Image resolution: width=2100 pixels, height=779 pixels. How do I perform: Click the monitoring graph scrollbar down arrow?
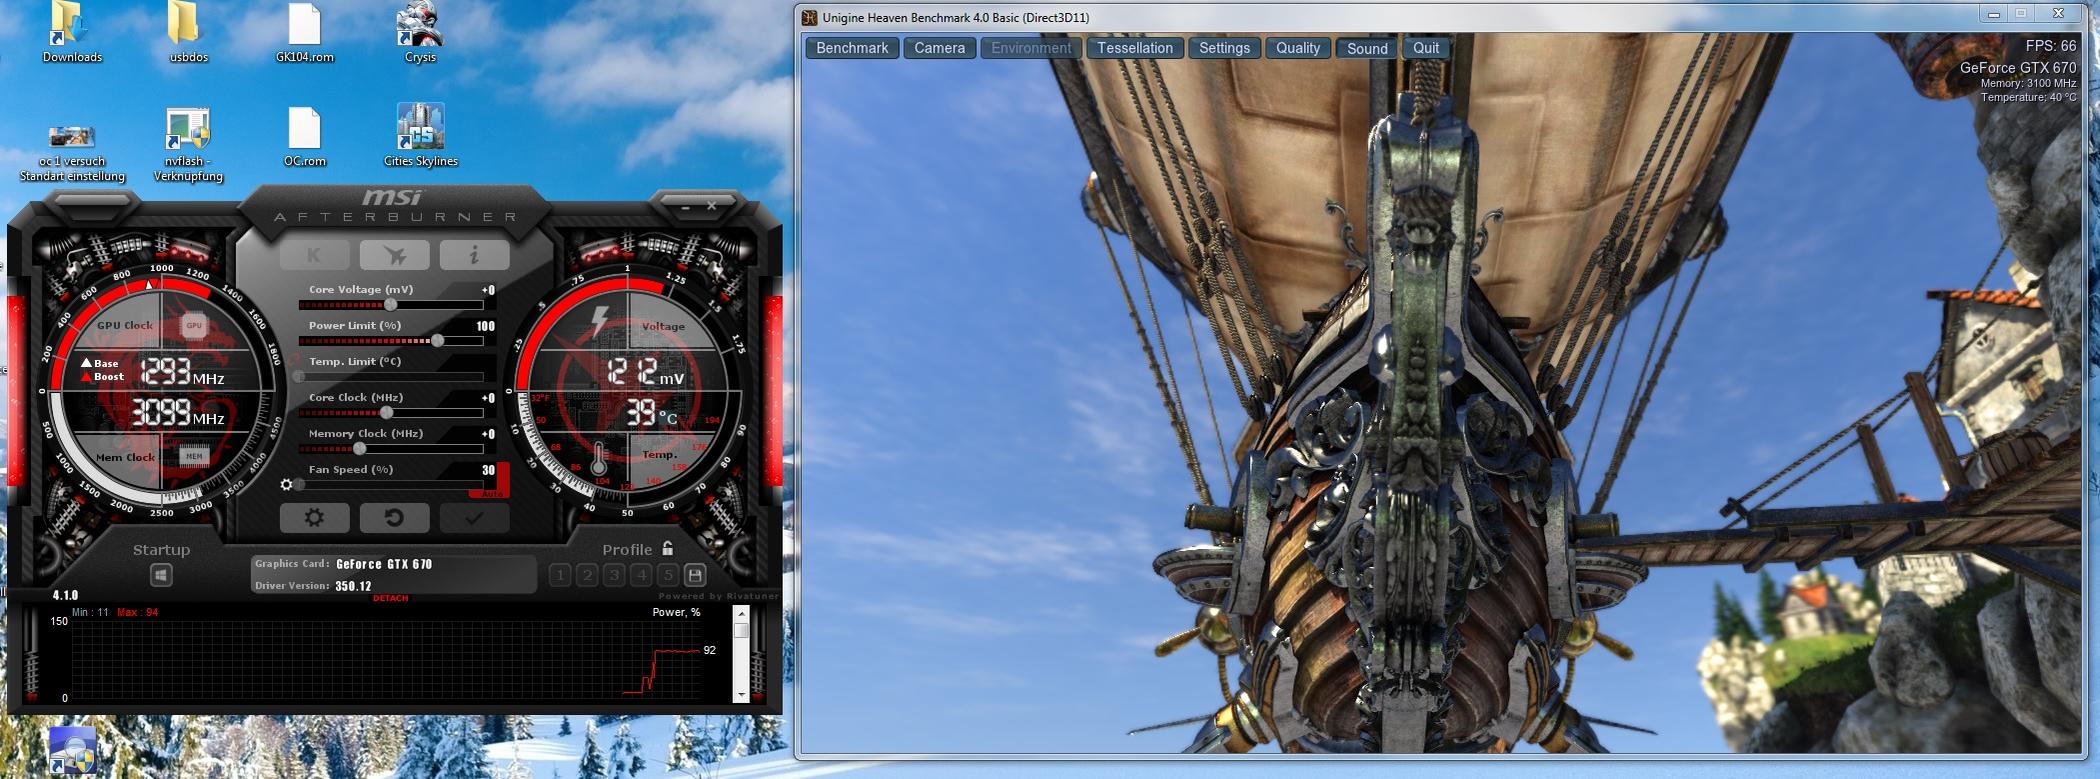pyautogui.click(x=741, y=695)
